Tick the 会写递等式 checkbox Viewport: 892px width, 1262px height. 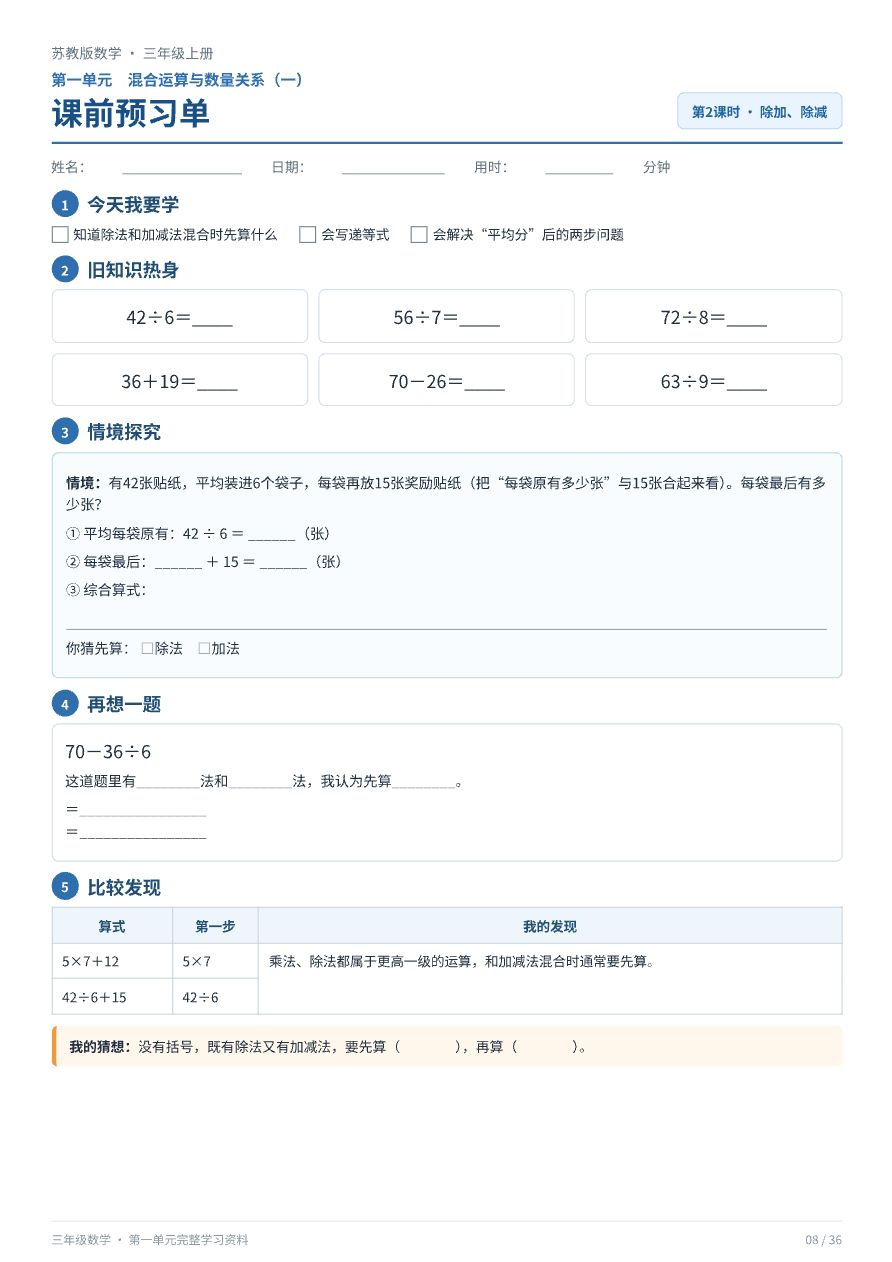pos(308,235)
